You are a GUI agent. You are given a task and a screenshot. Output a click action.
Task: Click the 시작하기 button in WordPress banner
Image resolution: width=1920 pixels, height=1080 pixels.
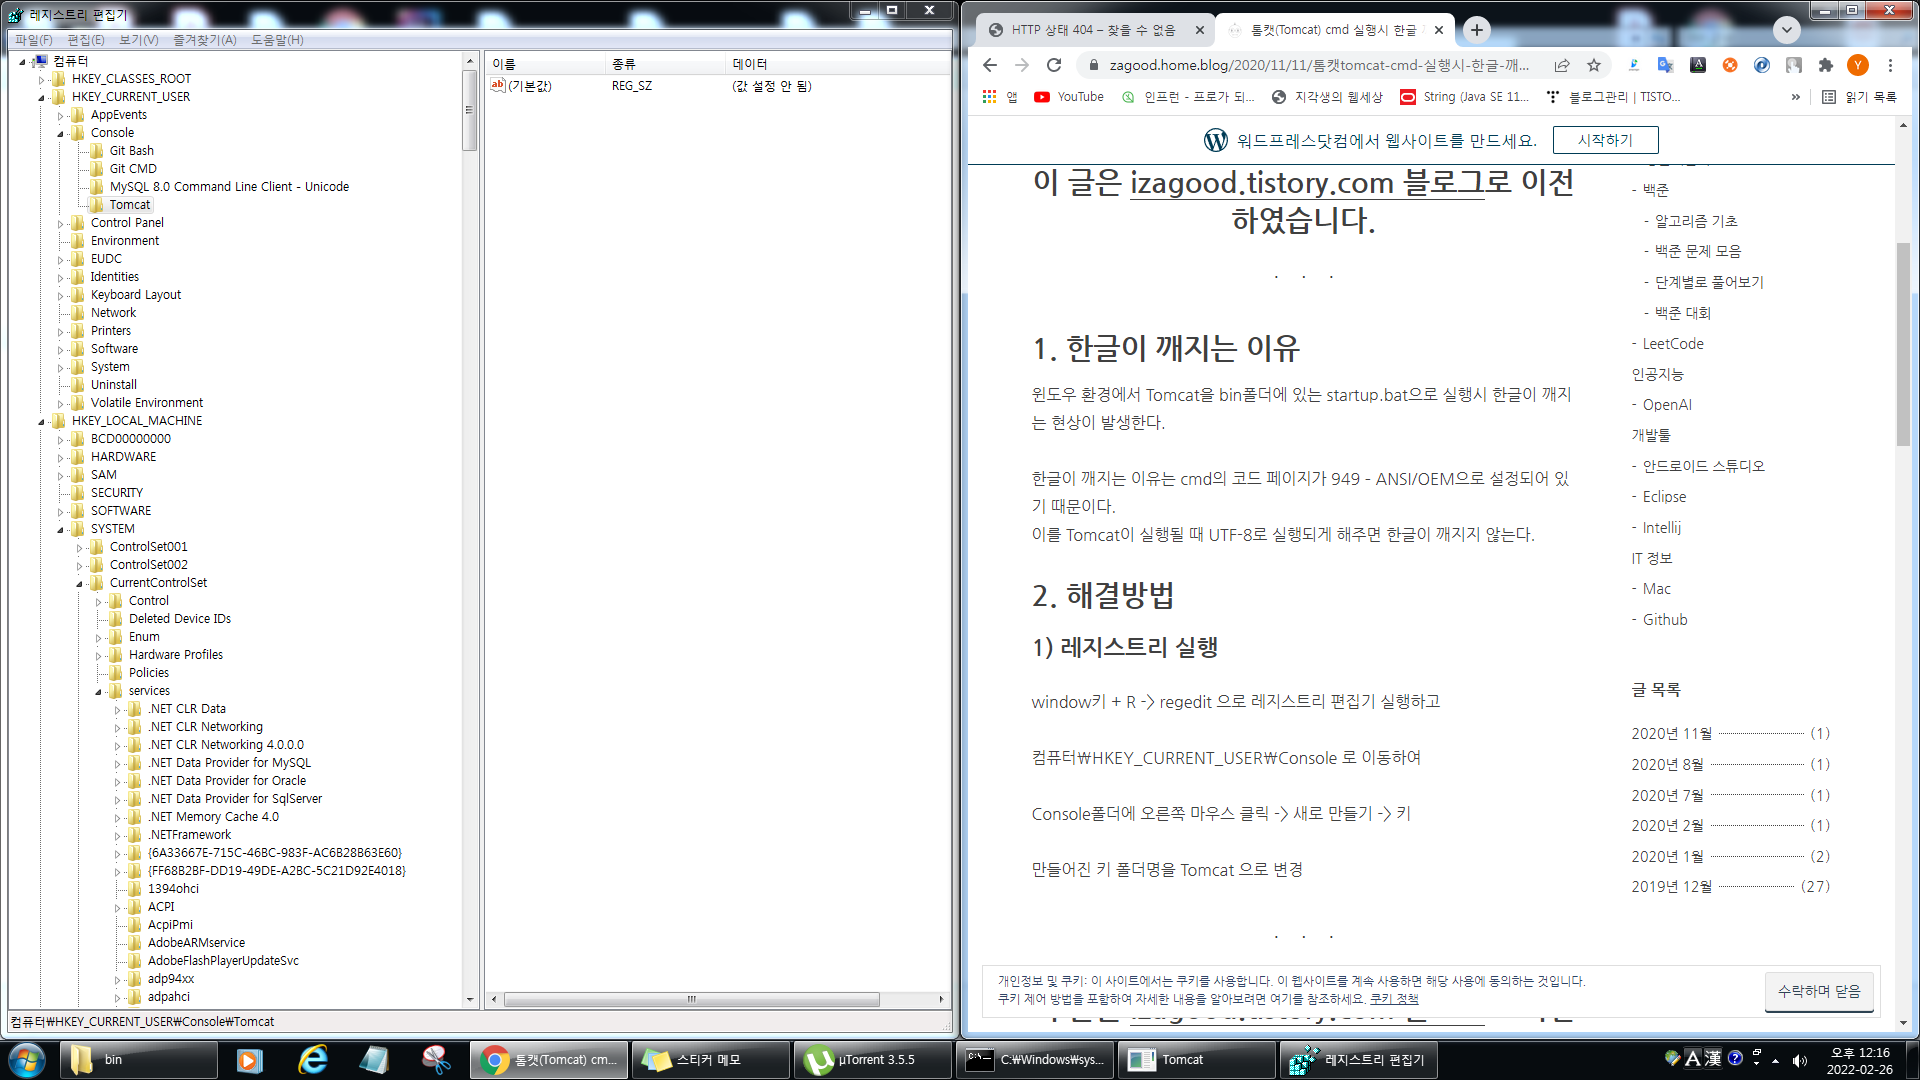[1605, 140]
